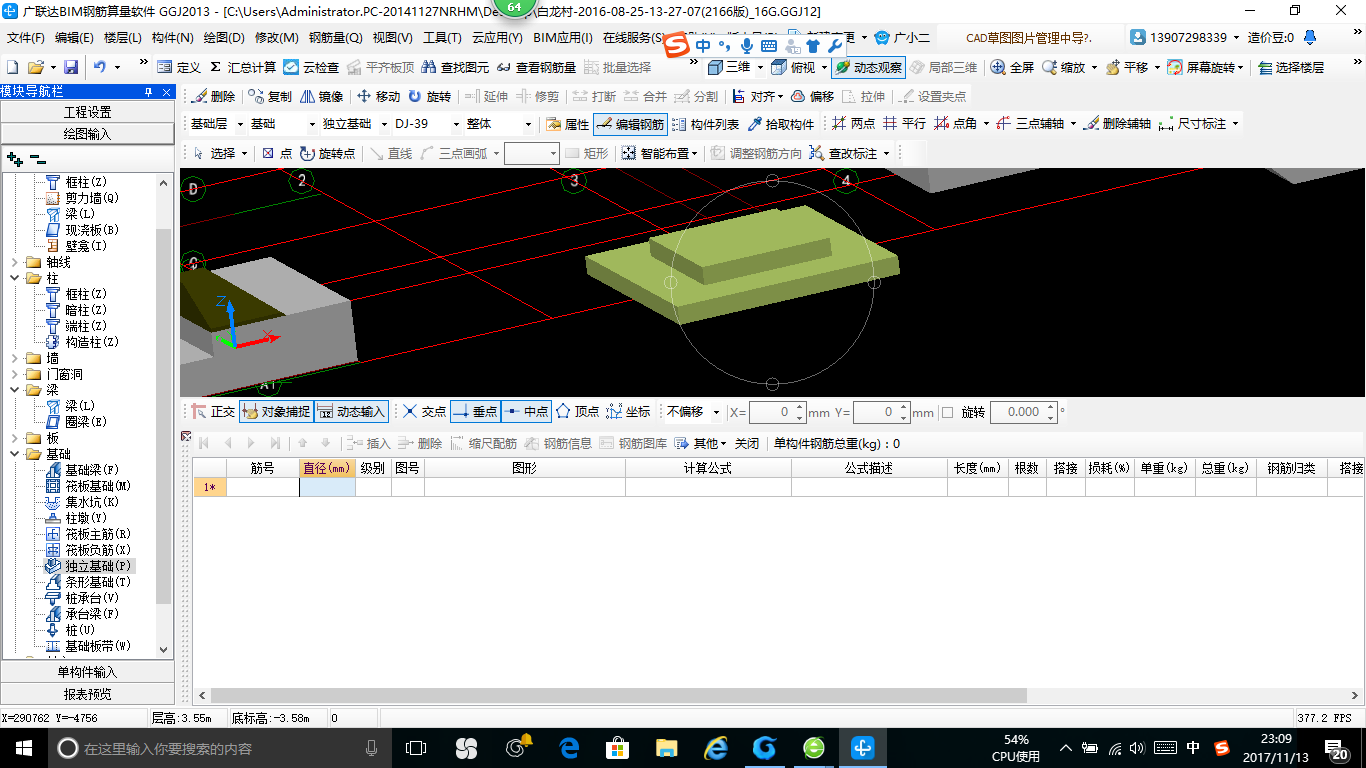This screenshot has width=1366, height=768.
Task: Switch to 单构件输入 panel
Action: pos(87,672)
